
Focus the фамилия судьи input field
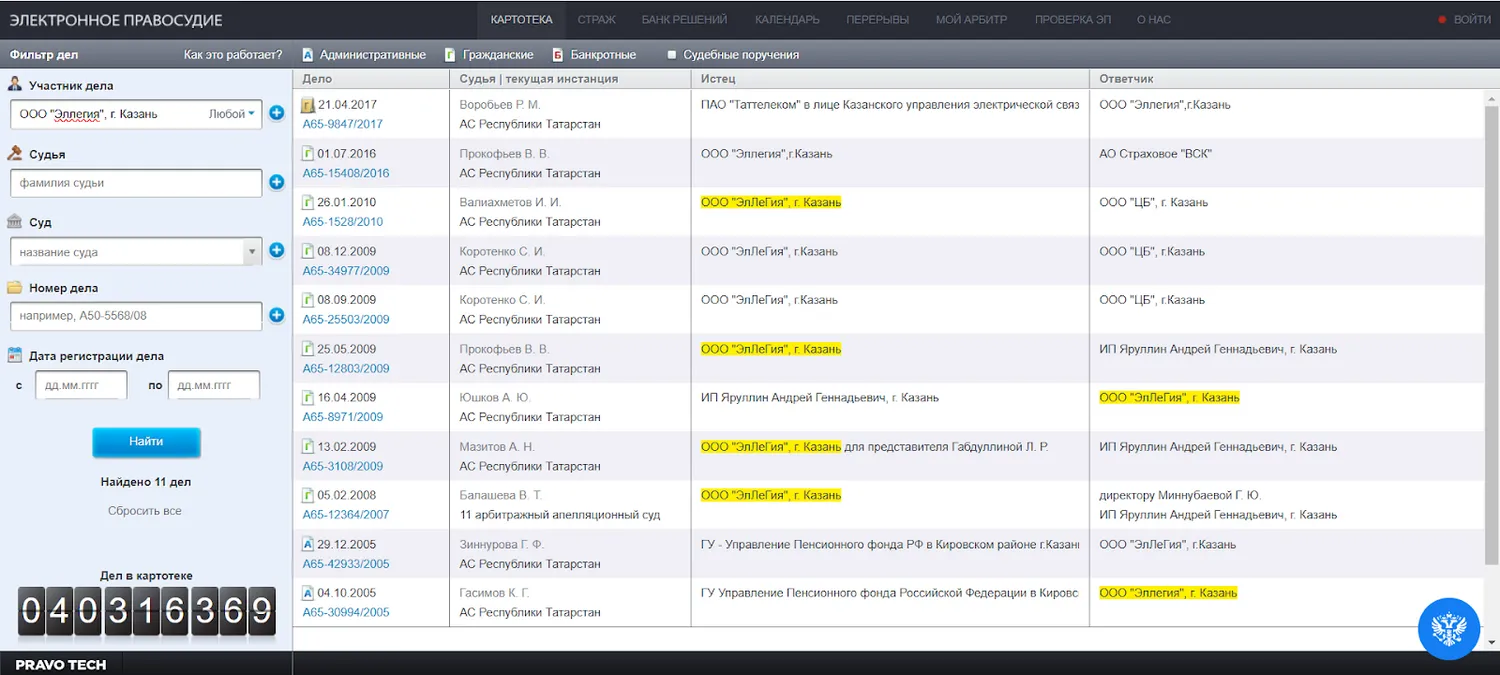(x=136, y=183)
